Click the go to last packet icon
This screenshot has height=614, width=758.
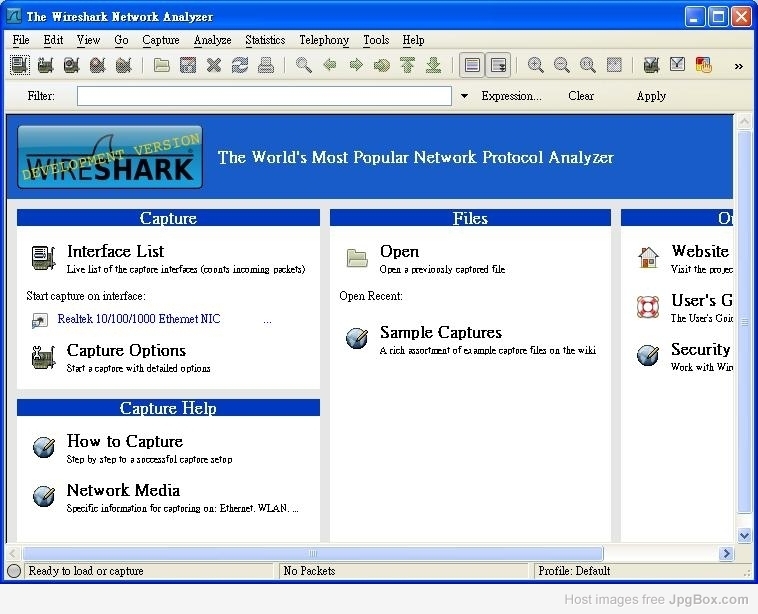coord(434,66)
